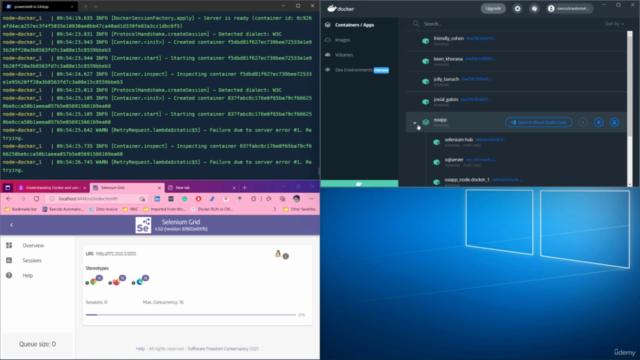Click the Docker container list scrollbar

click(629, 86)
